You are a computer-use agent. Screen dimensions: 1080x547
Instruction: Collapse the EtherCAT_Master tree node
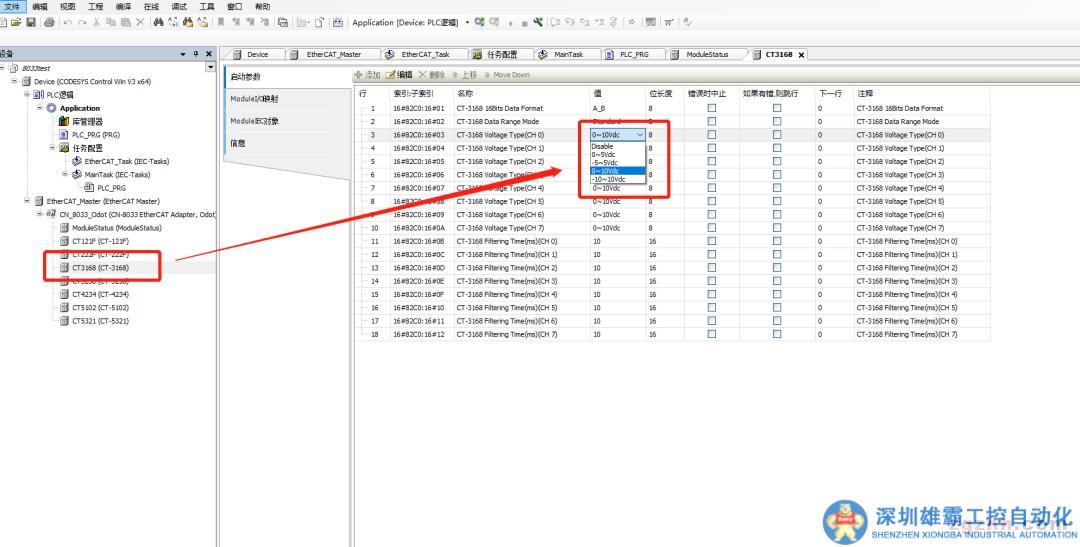click(x=26, y=201)
